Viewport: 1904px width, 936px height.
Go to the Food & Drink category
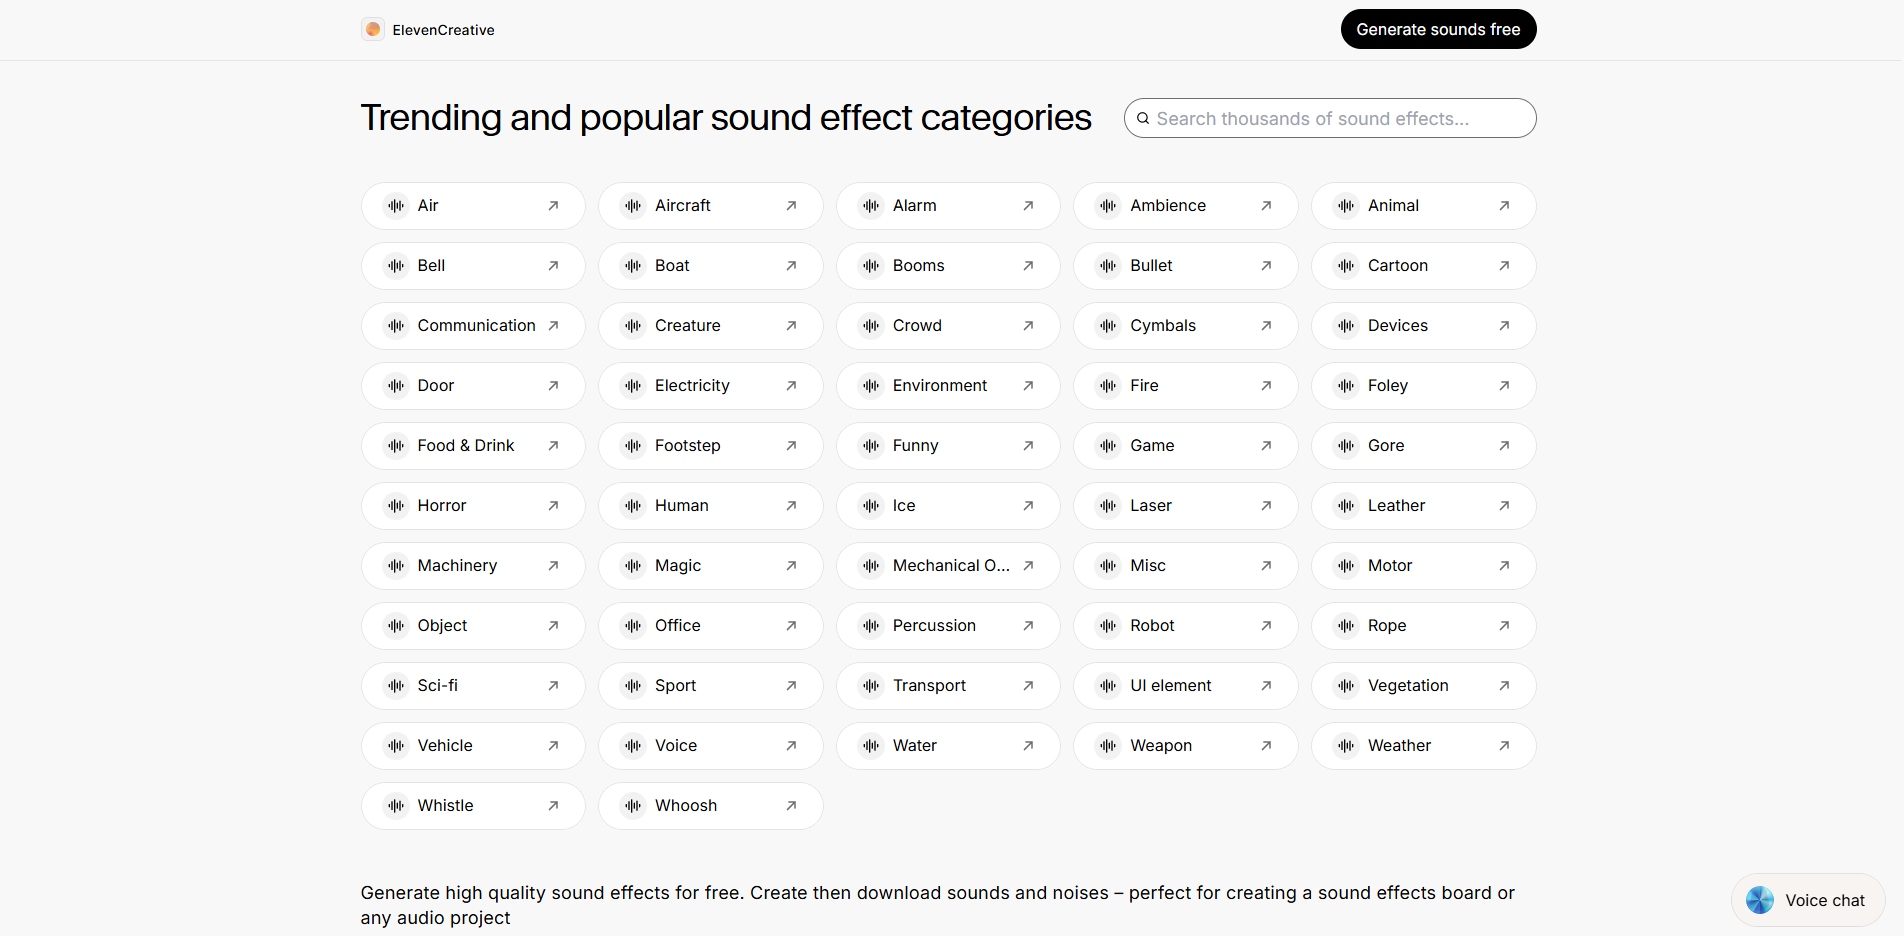(x=472, y=446)
